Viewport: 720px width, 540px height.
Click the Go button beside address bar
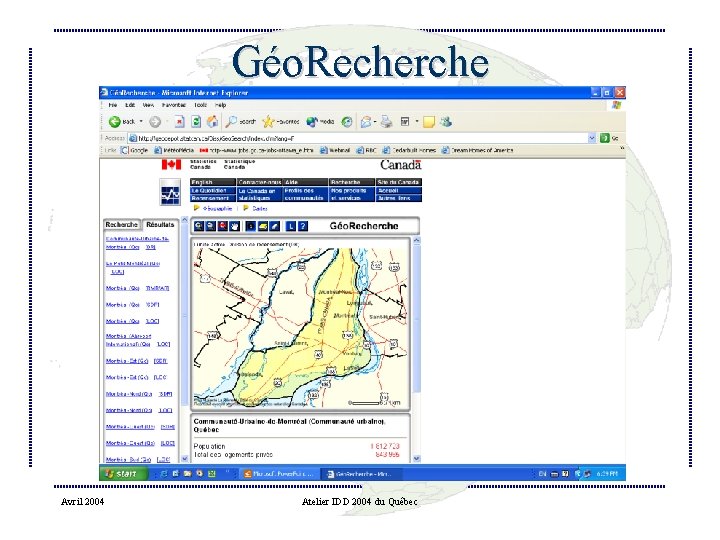click(609, 138)
